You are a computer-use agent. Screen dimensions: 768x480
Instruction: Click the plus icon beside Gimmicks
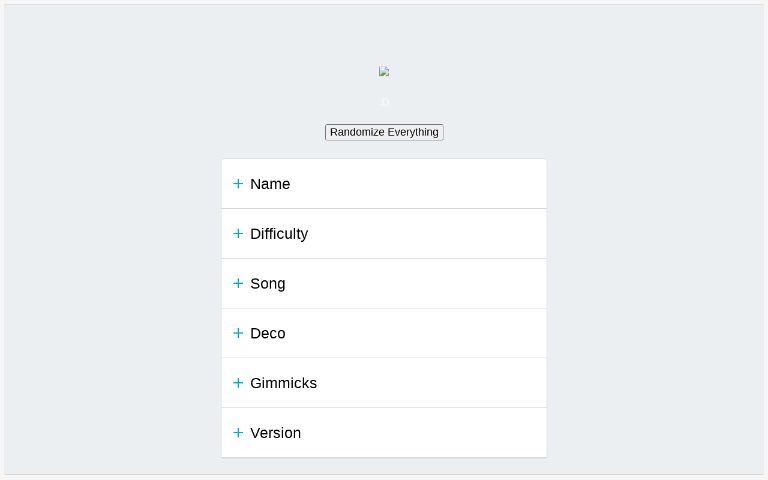pos(238,383)
